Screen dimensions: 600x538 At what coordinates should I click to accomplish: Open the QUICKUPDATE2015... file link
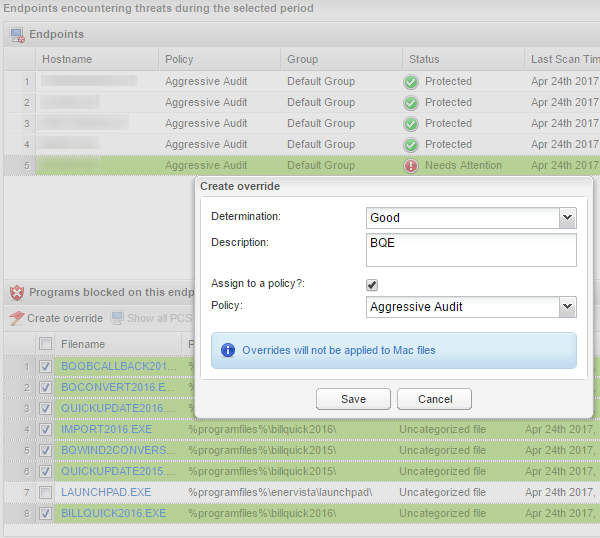coord(119,471)
